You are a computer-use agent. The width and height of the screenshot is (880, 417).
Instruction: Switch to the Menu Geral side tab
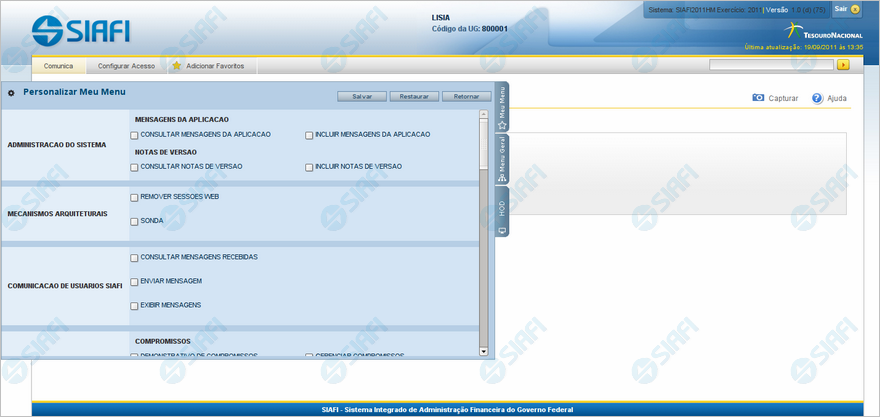coord(502,159)
